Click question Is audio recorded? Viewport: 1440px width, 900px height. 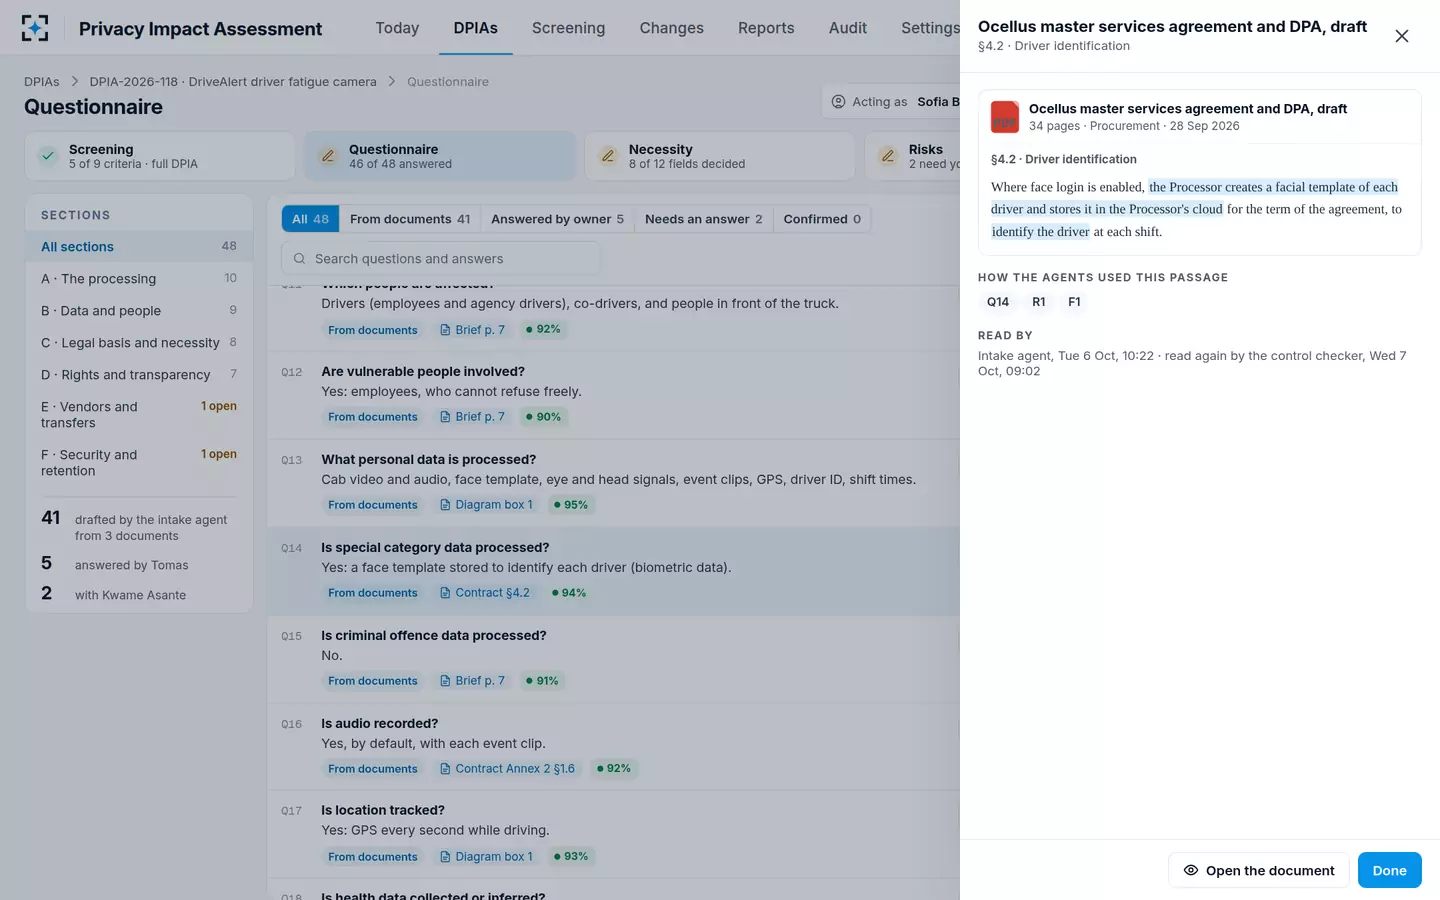pyautogui.click(x=380, y=724)
